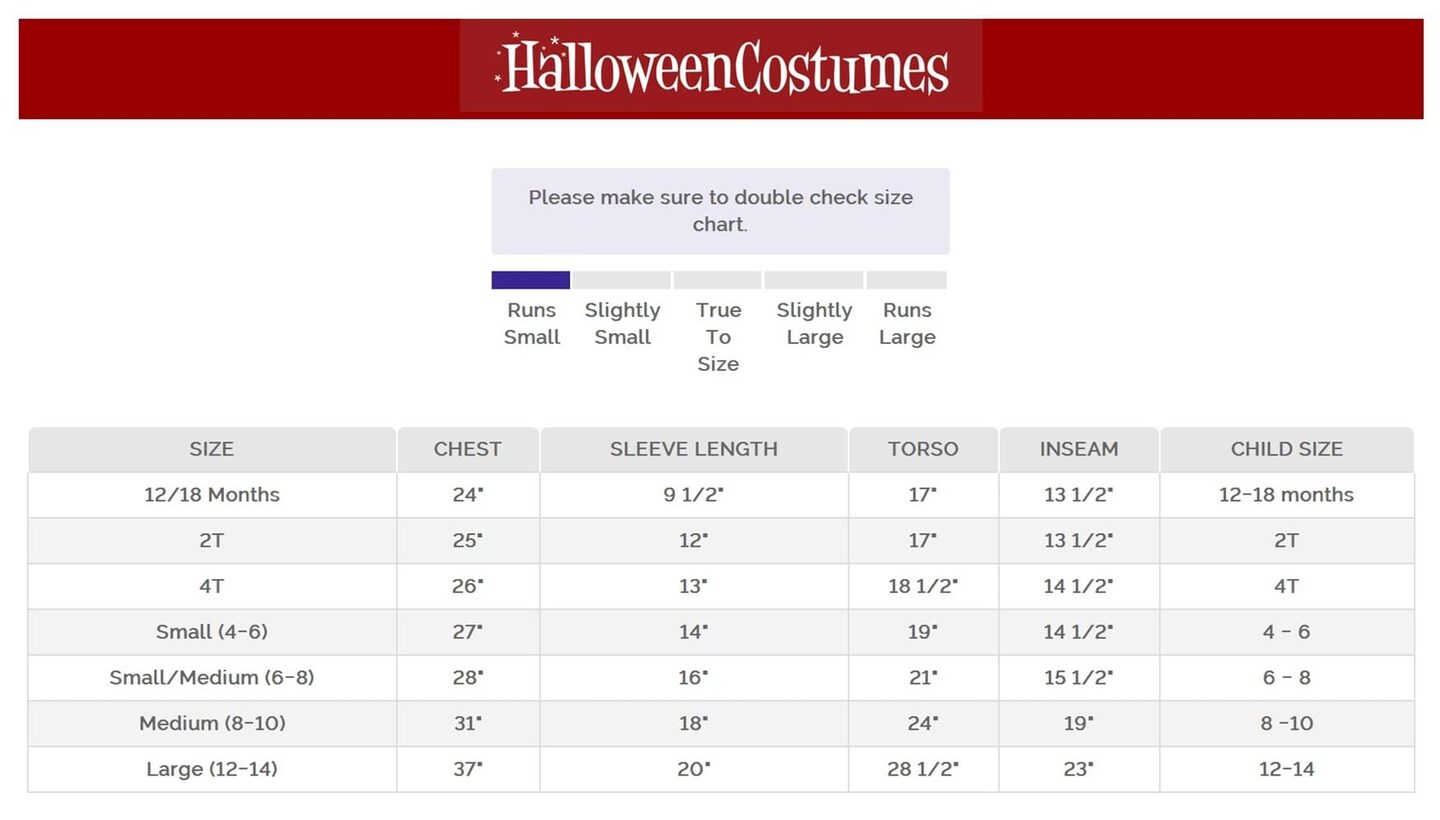
Task: Click the double check size chart notice
Action: pyautogui.click(x=720, y=211)
